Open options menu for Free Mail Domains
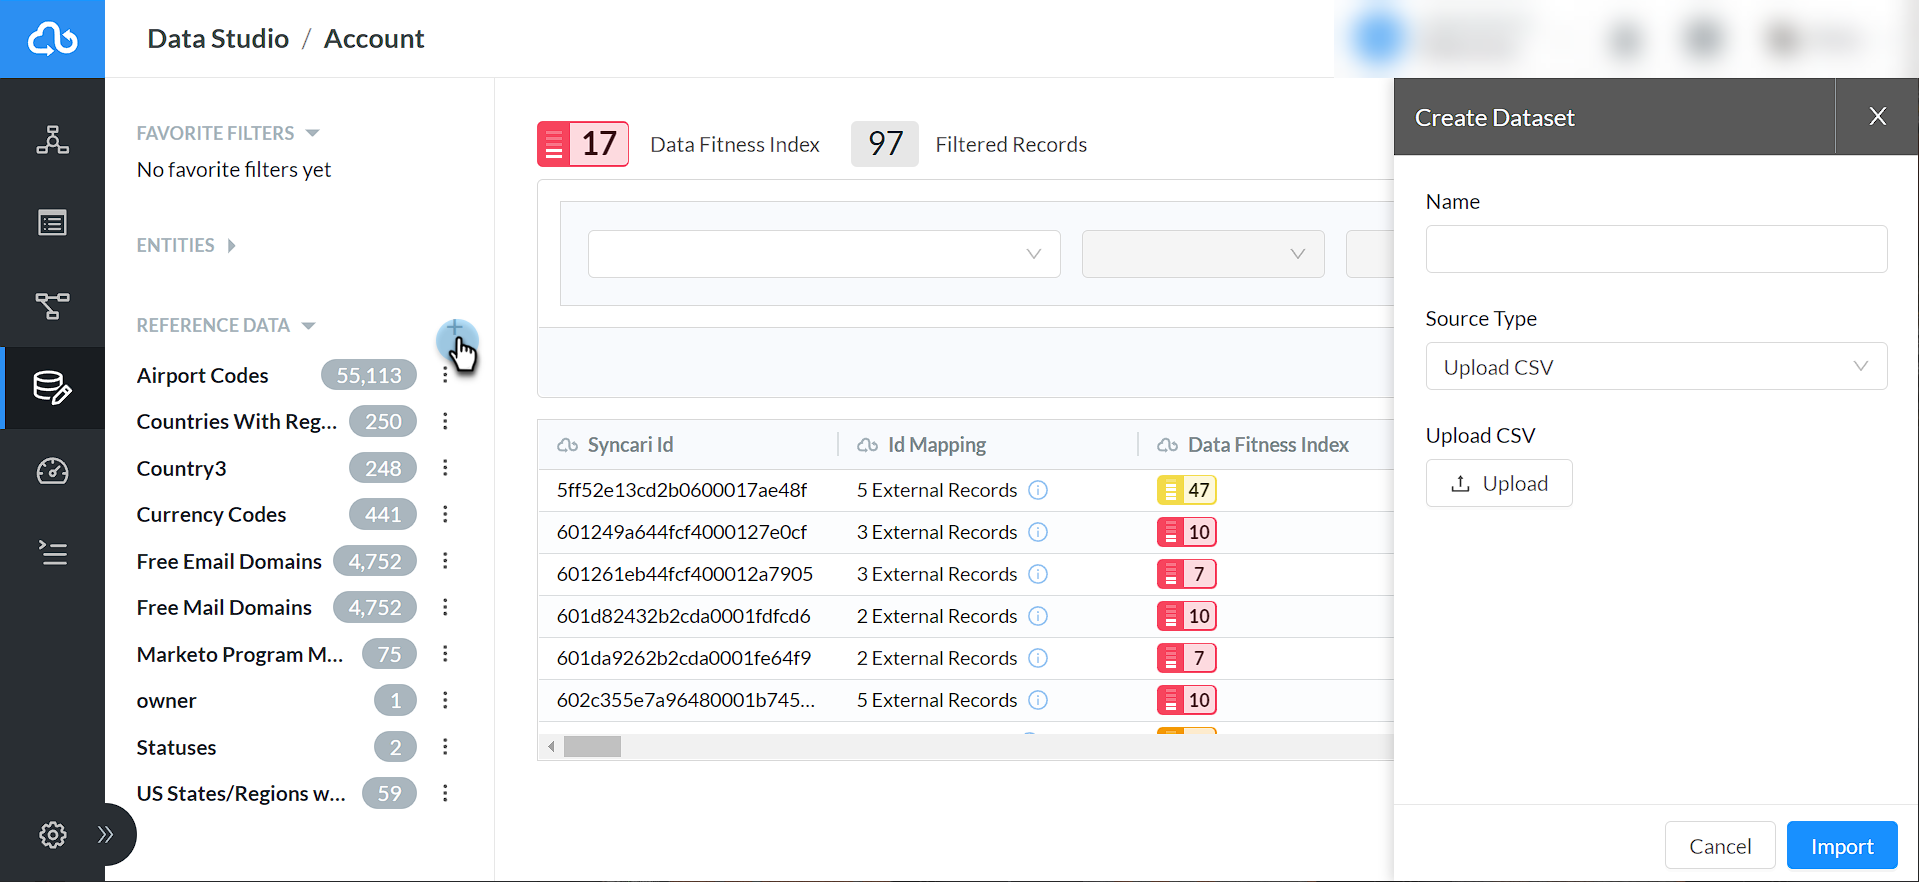 [445, 608]
